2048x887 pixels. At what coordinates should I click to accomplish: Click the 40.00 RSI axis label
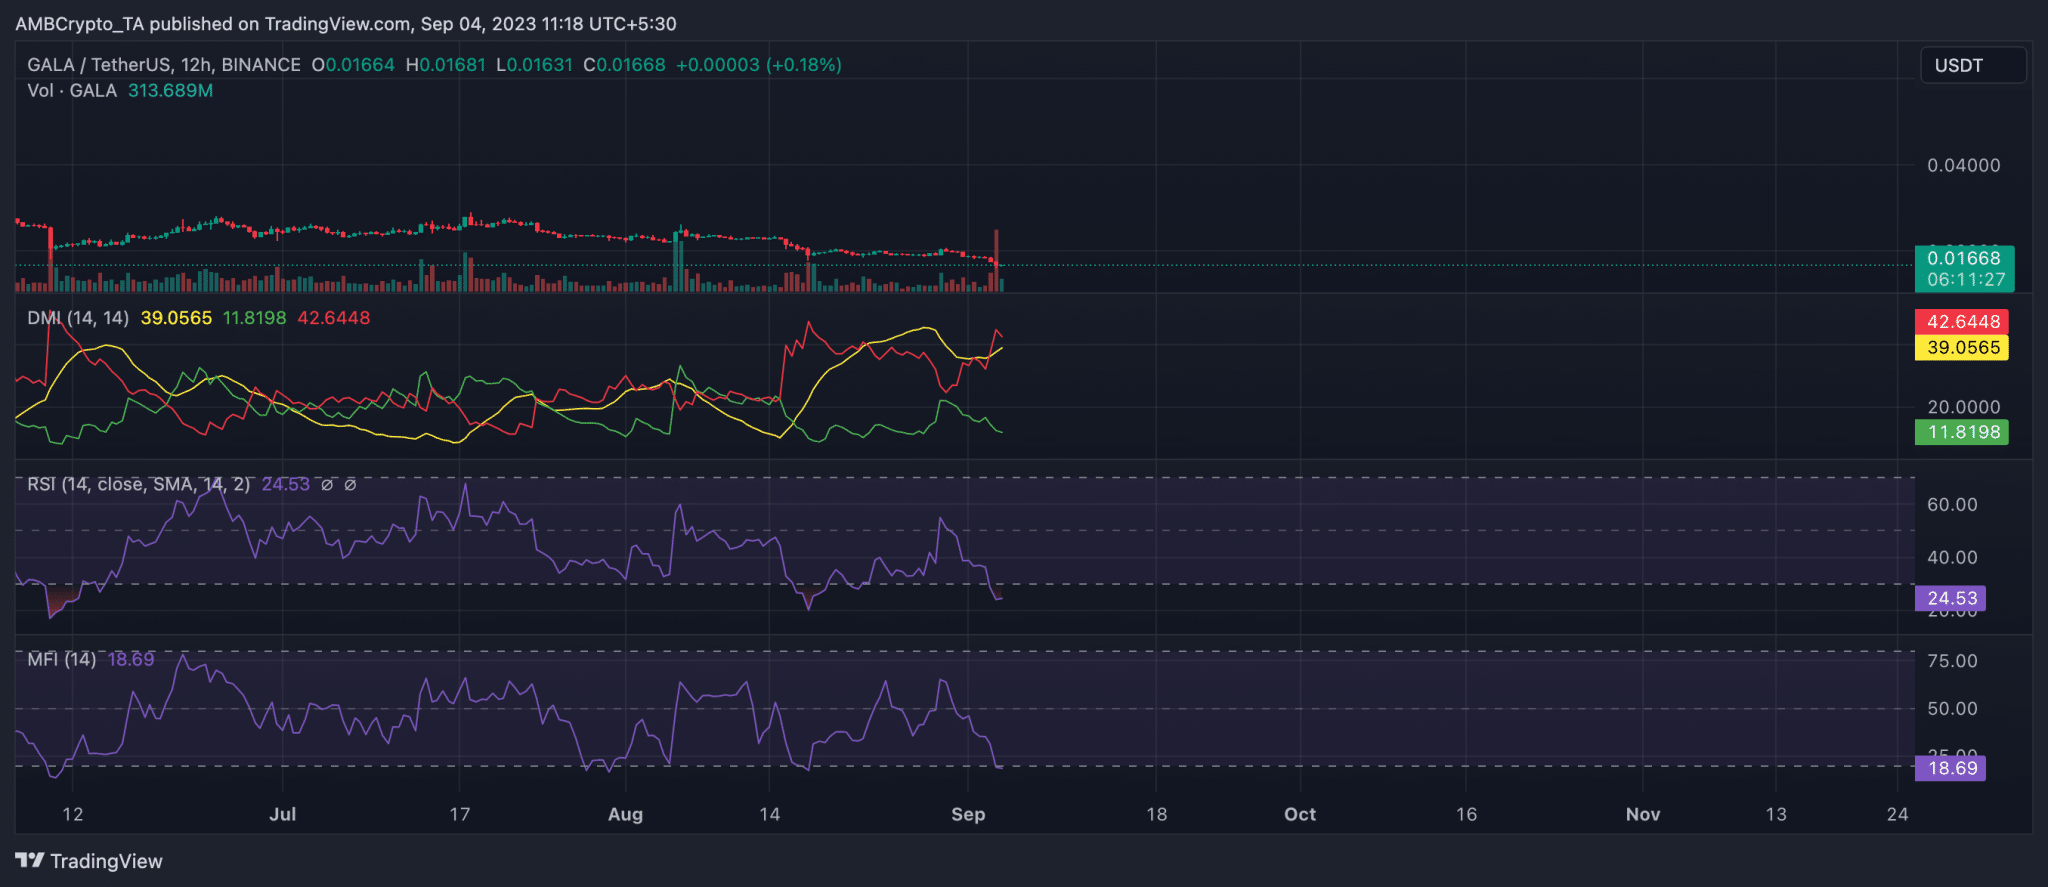coord(1952,558)
